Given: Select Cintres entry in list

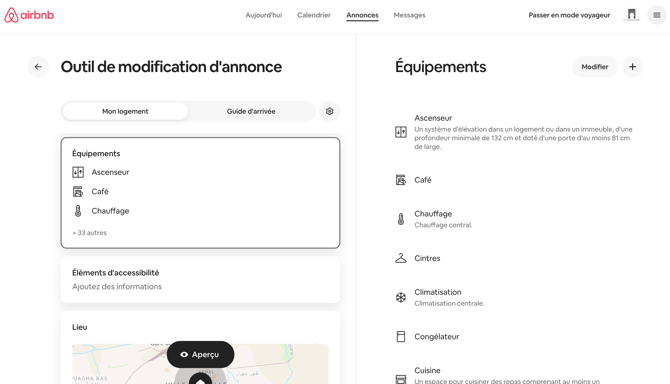Looking at the screenshot, I should (x=427, y=258).
